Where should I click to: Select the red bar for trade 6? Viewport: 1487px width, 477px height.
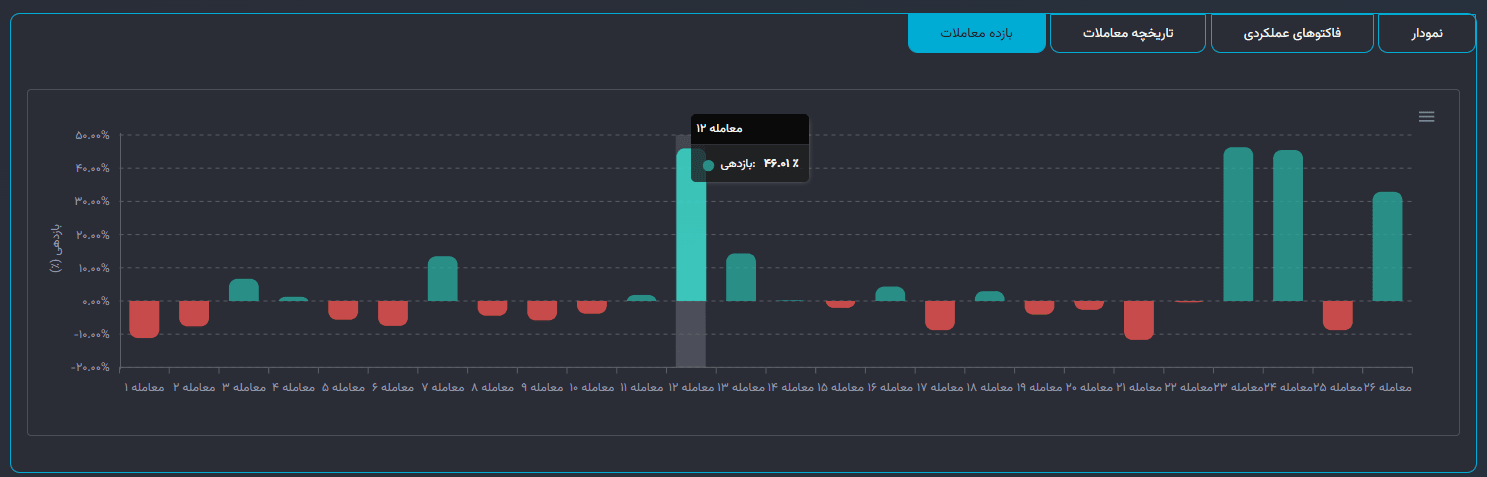[x=393, y=313]
